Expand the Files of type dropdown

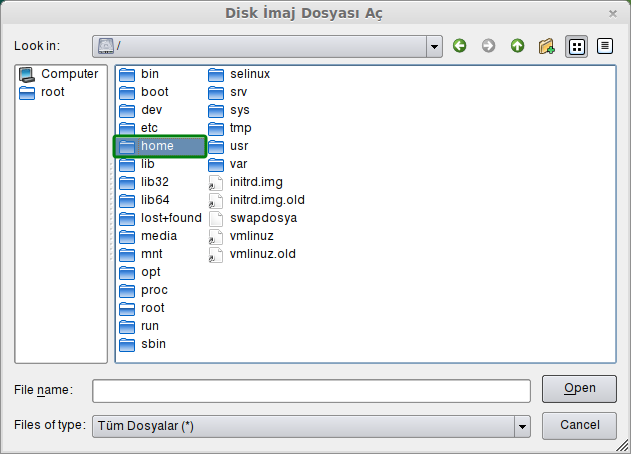click(x=522, y=426)
